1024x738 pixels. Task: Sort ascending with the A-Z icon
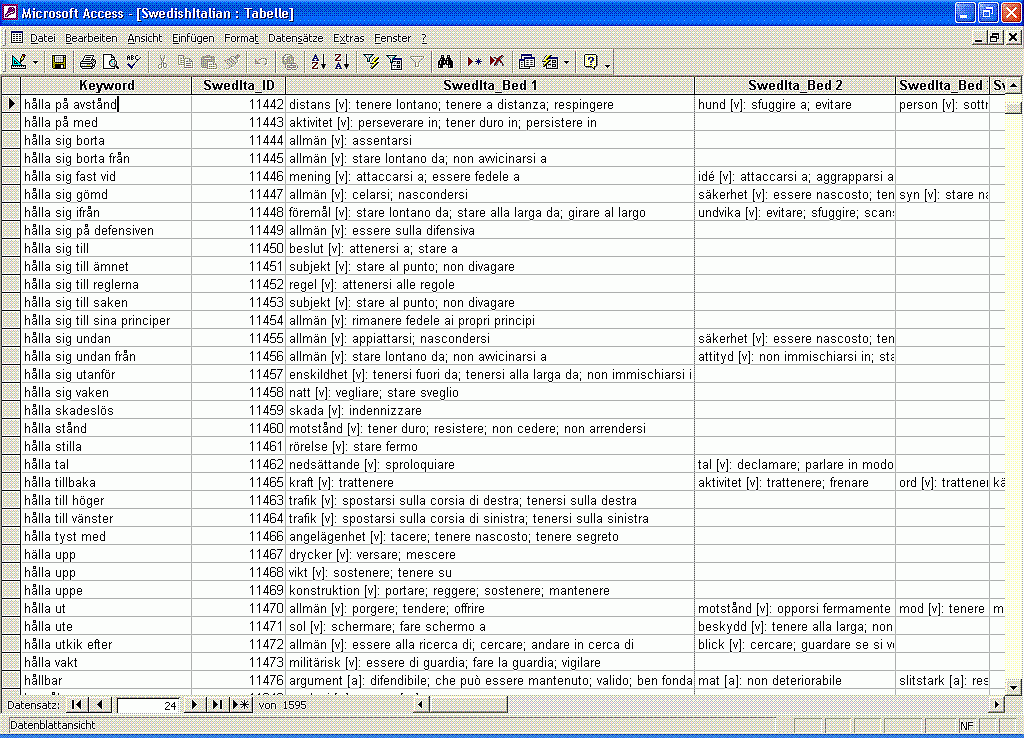pos(319,62)
